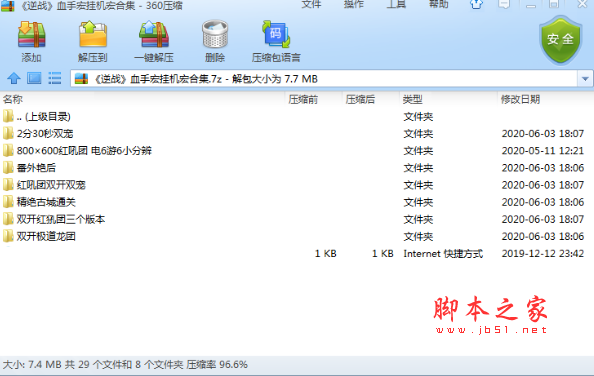Click folder icon of 2分30秒双宠 row
This screenshot has height=376, width=594.
click(8, 133)
